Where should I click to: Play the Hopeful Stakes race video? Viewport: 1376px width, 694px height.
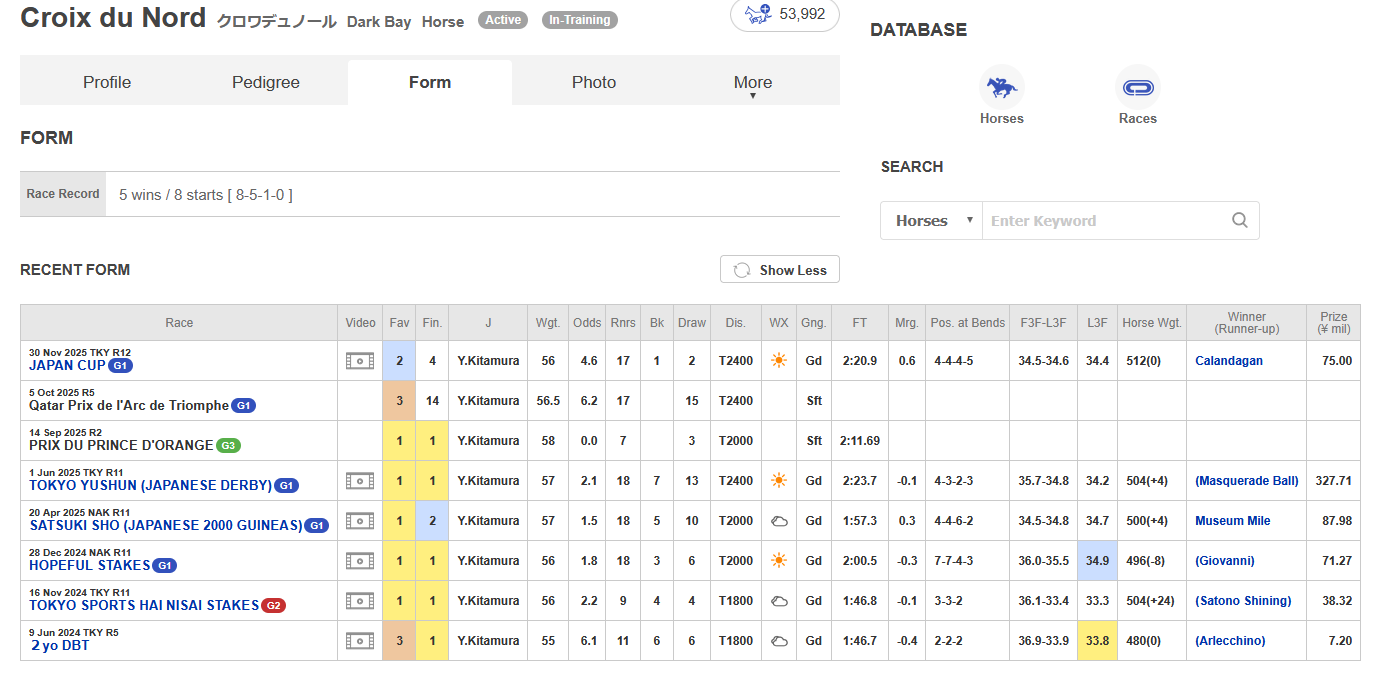pos(360,561)
